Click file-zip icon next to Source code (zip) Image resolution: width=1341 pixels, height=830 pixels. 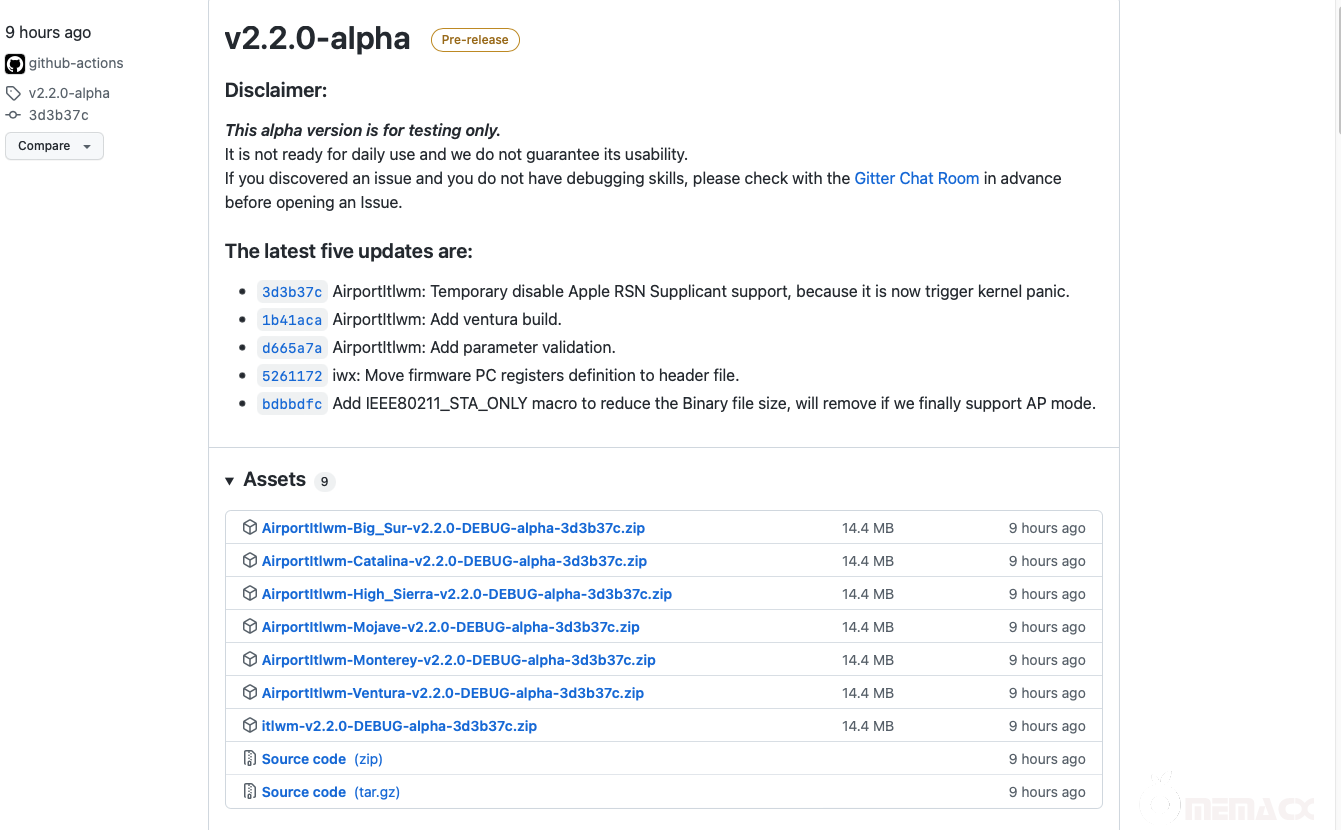tap(250, 758)
